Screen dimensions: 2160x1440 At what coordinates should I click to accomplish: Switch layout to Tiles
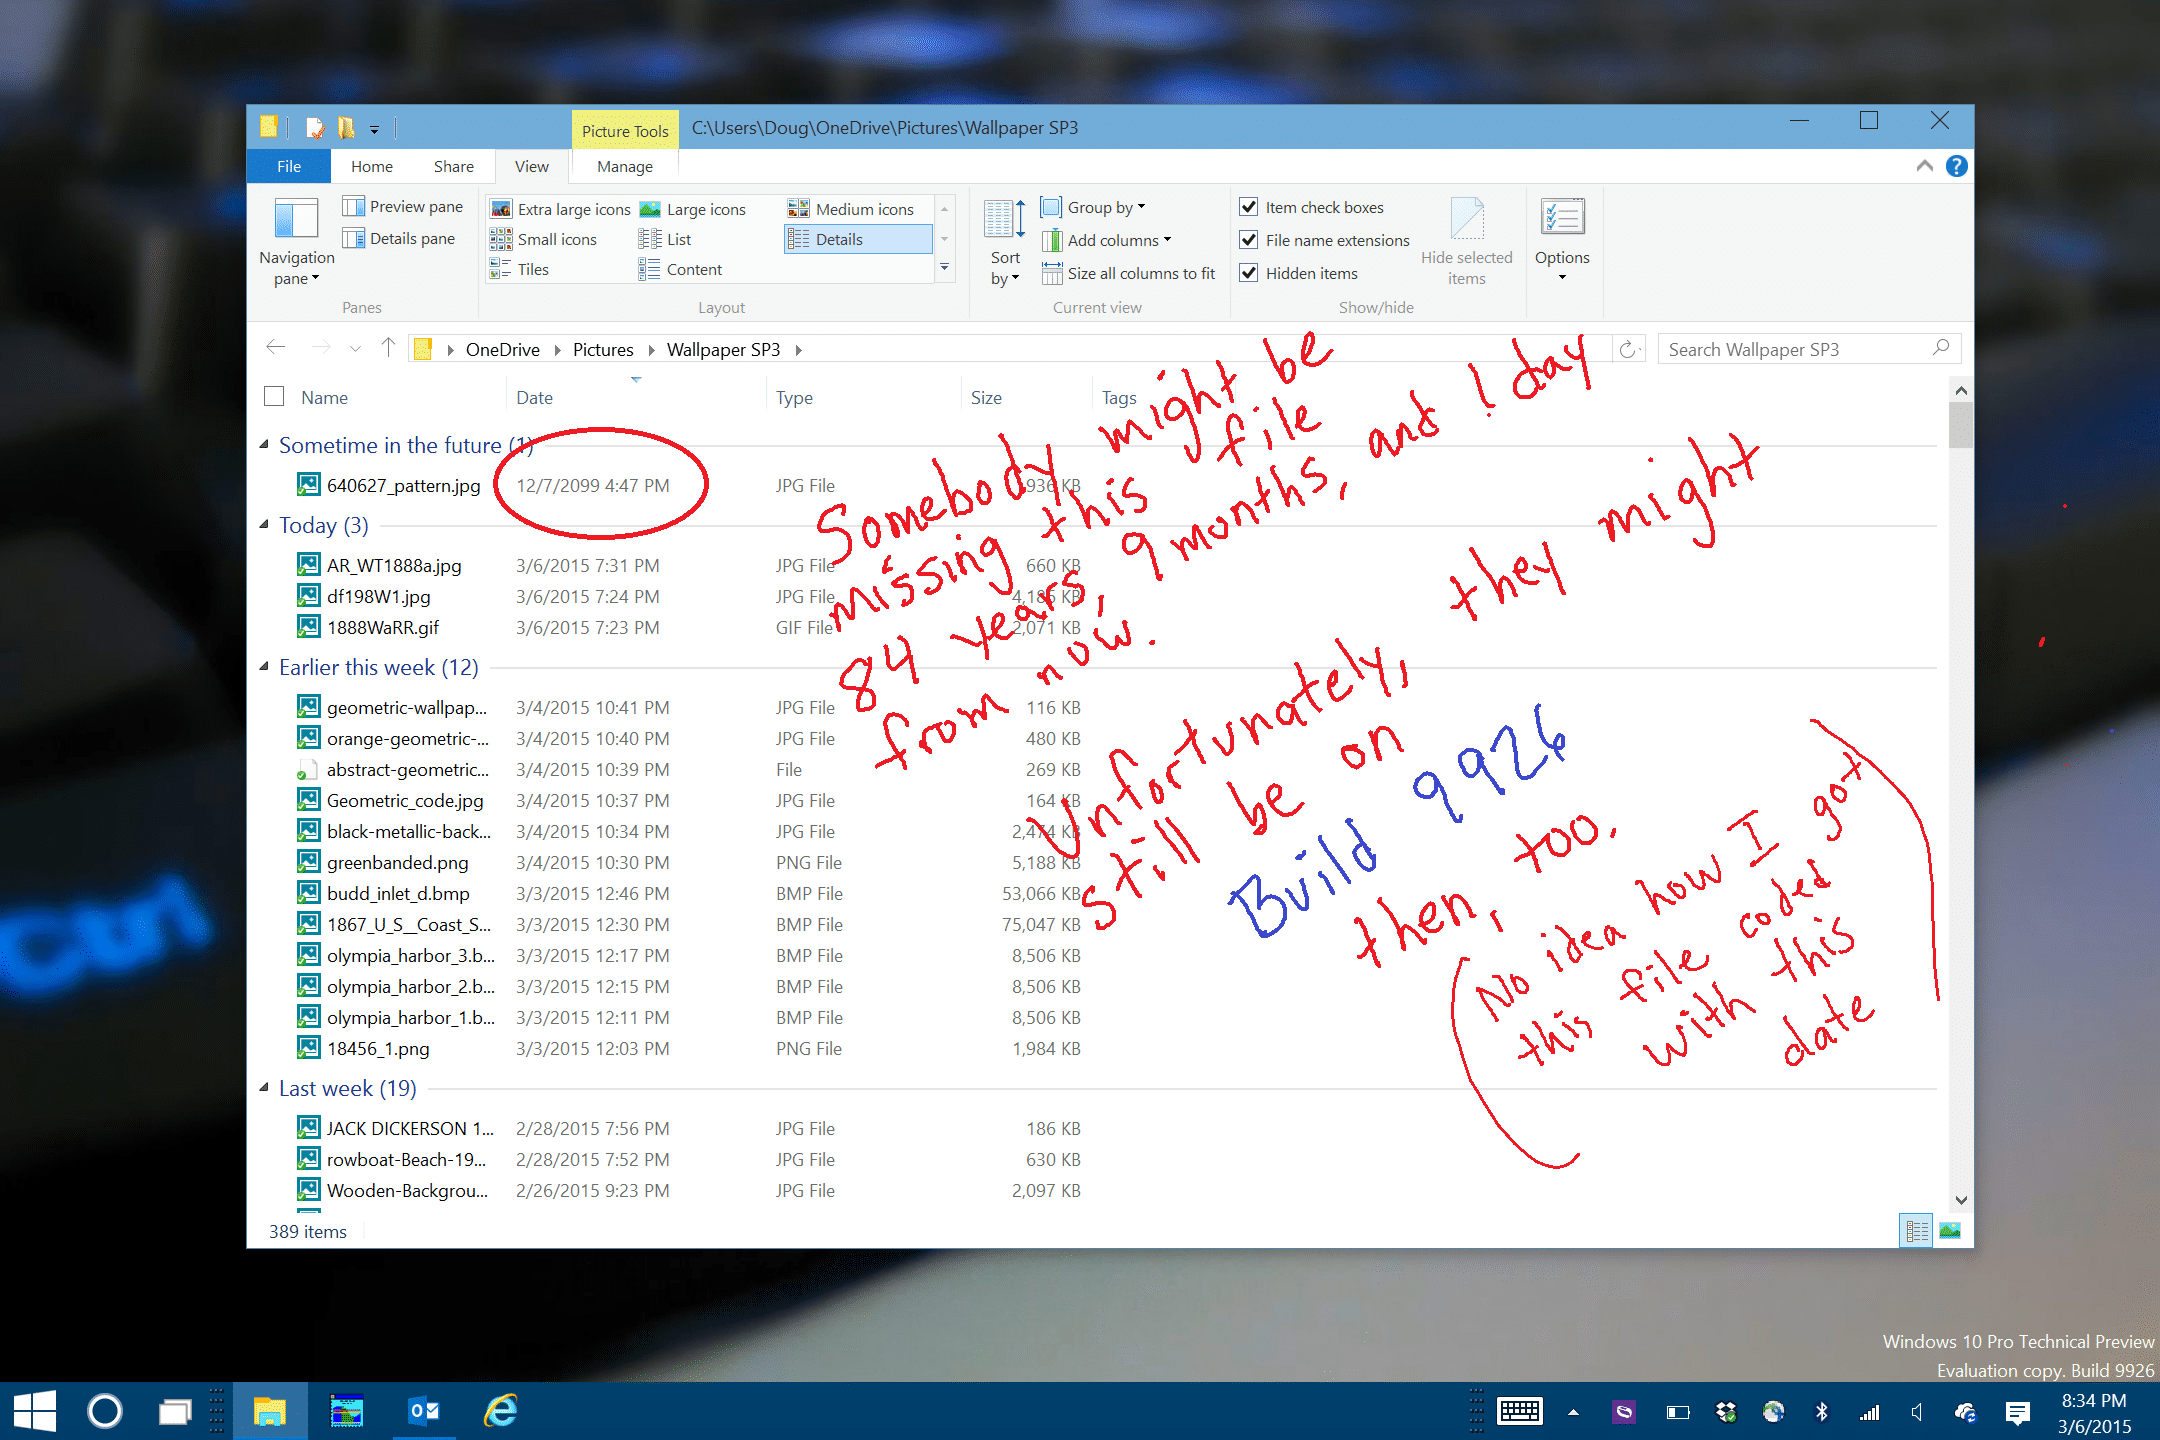pyautogui.click(x=520, y=269)
